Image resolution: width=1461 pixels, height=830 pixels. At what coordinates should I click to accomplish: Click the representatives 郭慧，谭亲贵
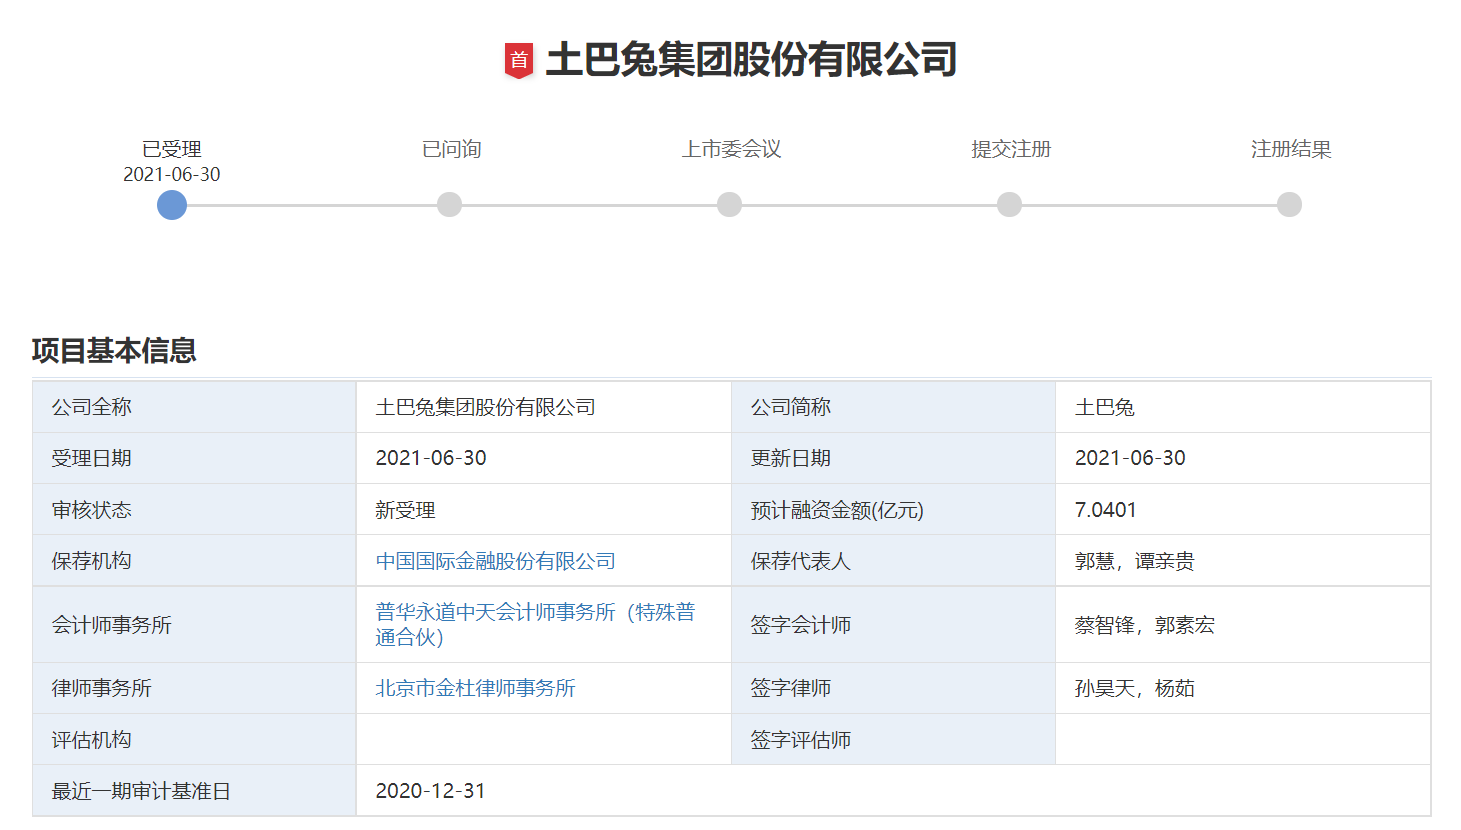(1134, 561)
